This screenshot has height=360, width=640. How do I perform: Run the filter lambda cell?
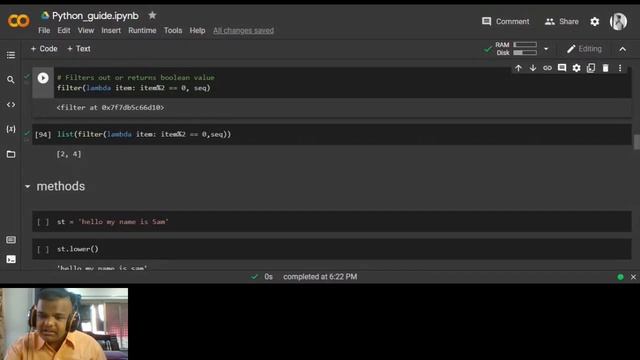pyautogui.click(x=43, y=78)
